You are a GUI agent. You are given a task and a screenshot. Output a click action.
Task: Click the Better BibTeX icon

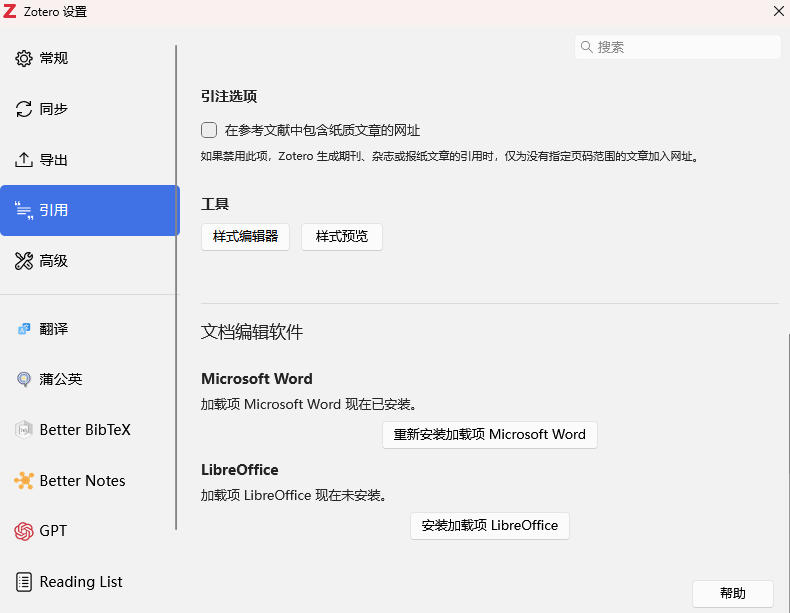pos(24,430)
